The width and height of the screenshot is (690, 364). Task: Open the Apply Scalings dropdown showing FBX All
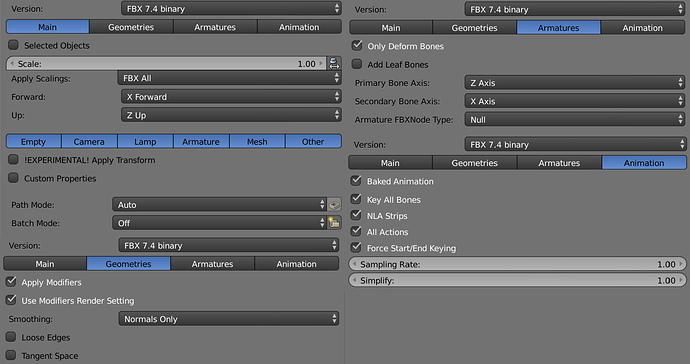click(229, 78)
